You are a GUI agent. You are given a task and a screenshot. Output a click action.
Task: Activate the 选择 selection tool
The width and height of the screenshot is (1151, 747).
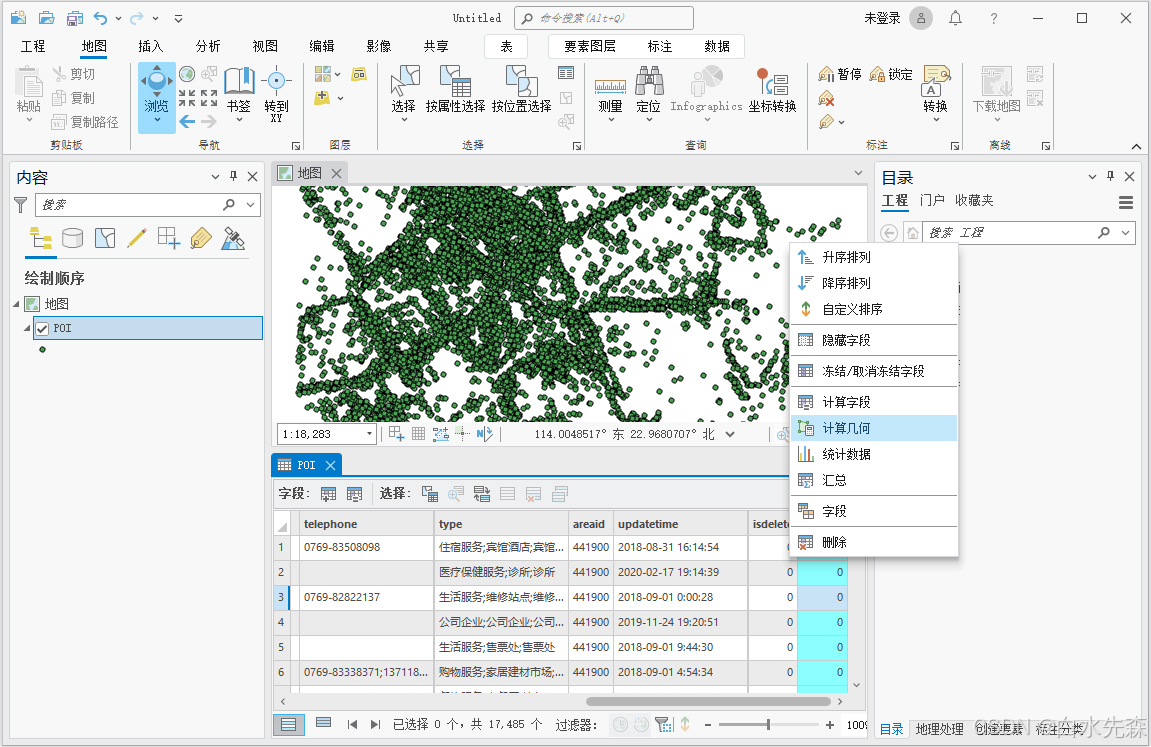[x=404, y=92]
